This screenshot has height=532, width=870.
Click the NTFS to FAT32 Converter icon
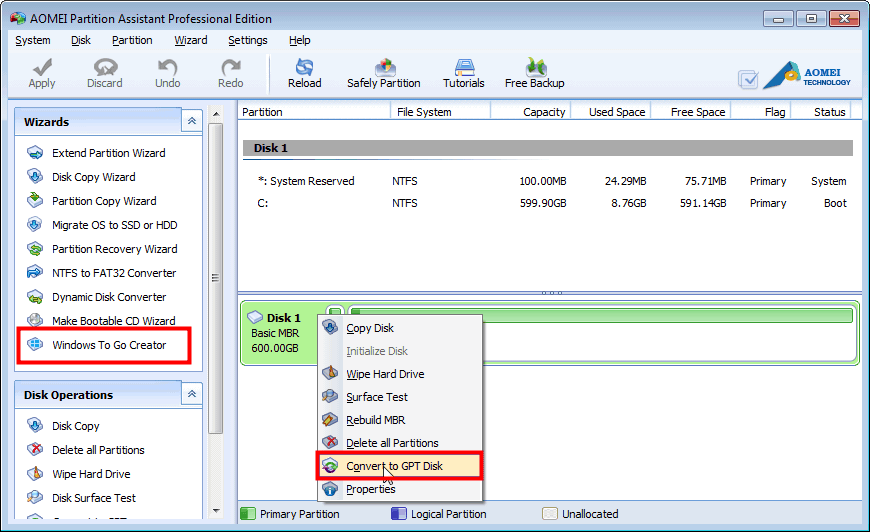(x=35, y=272)
